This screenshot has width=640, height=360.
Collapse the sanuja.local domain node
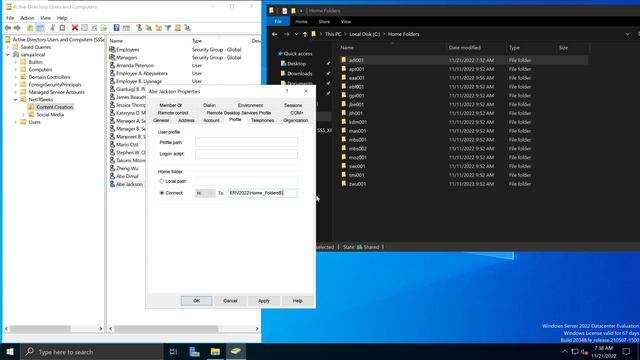tap(8, 55)
